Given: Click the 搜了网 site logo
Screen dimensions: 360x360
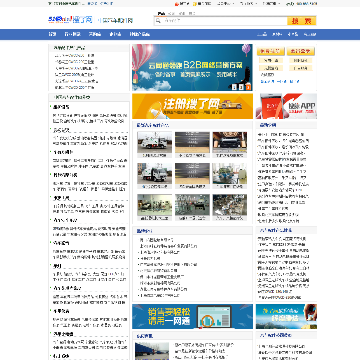Looking at the screenshot, I should [70, 20].
